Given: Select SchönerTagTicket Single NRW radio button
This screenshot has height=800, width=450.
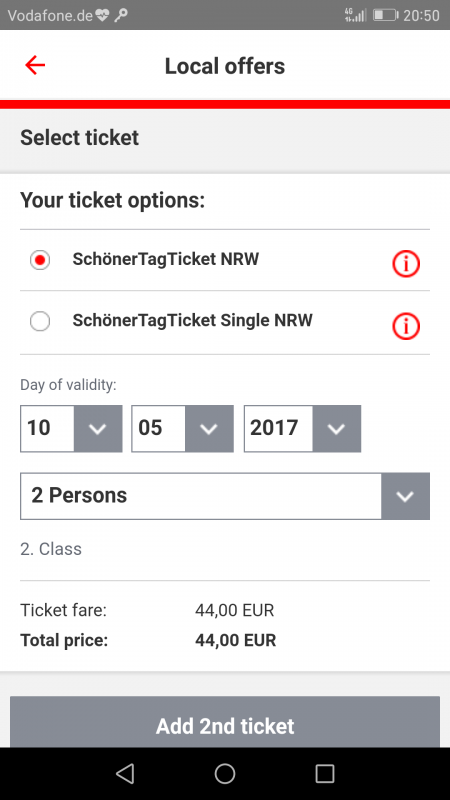Looking at the screenshot, I should (40, 321).
